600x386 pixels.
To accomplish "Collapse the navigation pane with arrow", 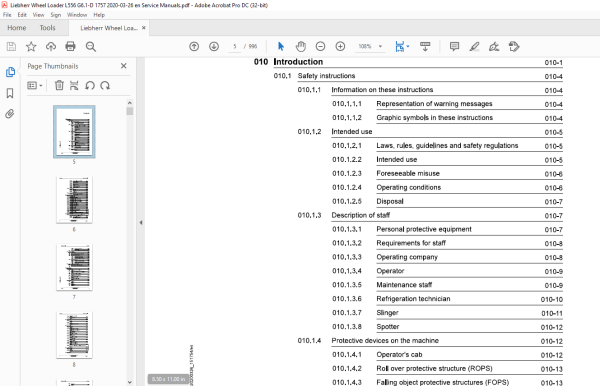I will point(141,222).
